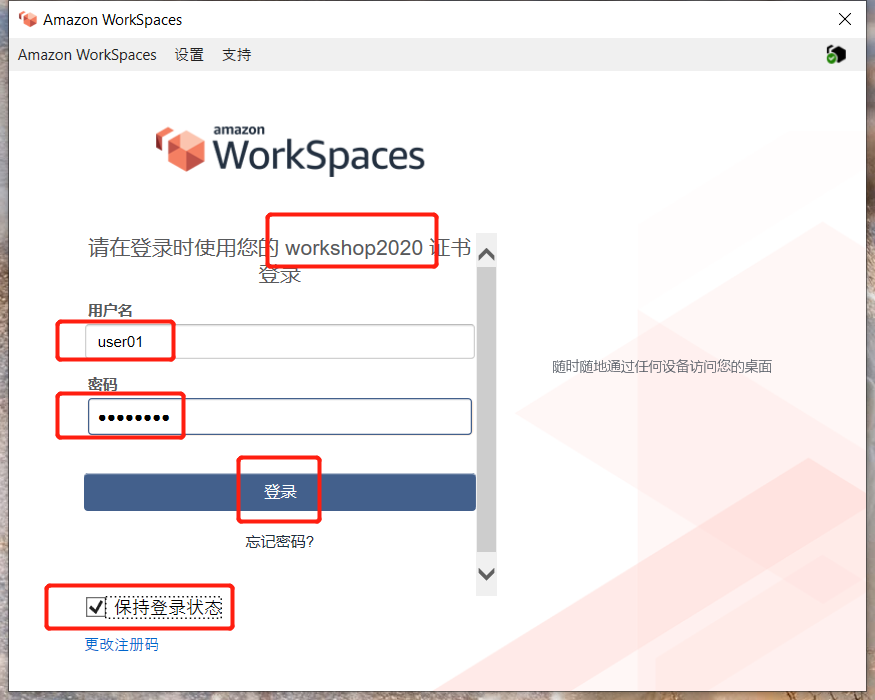The width and height of the screenshot is (875, 700).
Task: Click the 随时随地通过任何设备访问您的桌面 tagline
Action: point(662,367)
